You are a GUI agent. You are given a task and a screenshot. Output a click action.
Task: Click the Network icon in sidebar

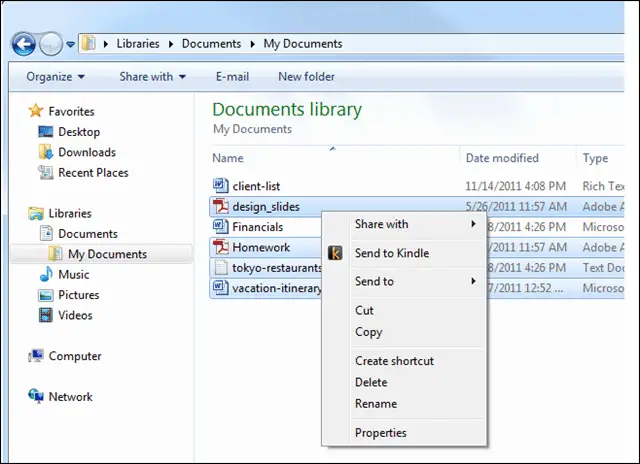[x=36, y=396]
